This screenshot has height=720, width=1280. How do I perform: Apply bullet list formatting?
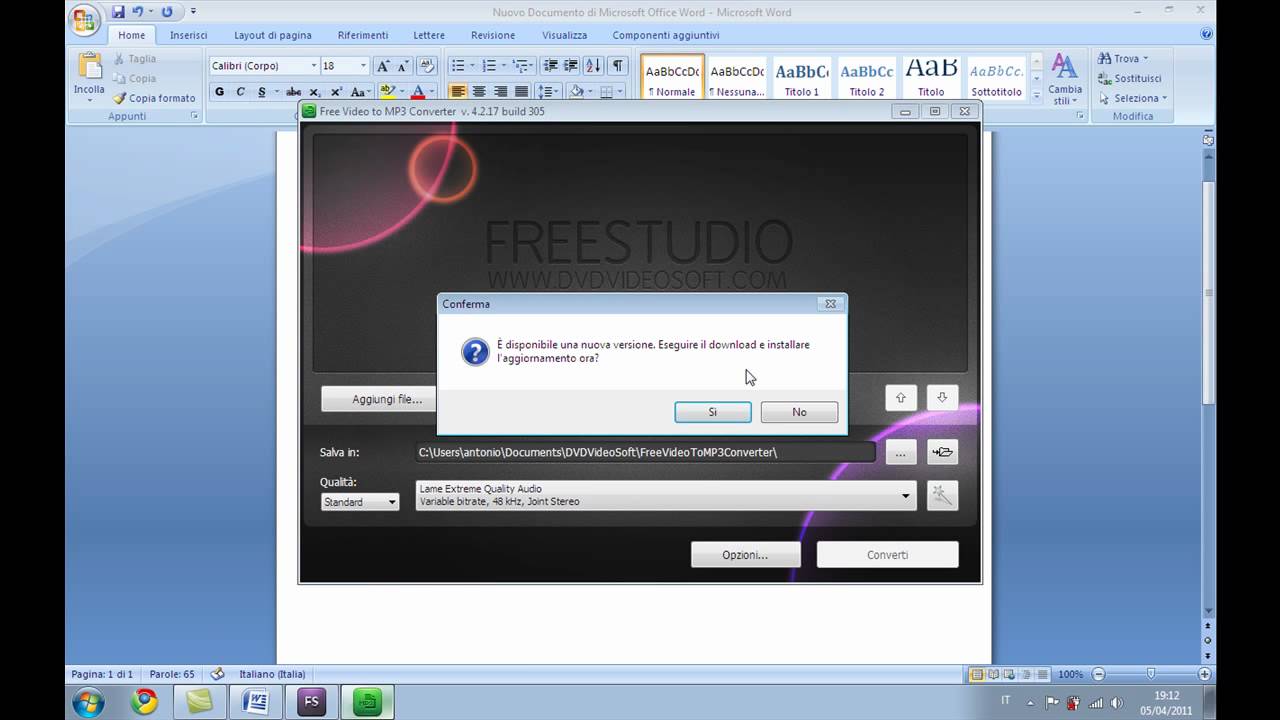457,66
